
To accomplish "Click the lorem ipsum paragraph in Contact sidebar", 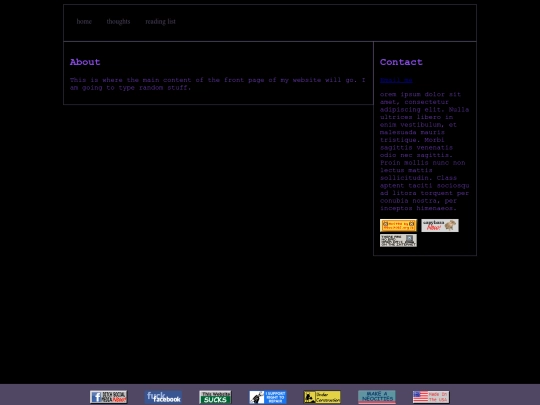I will 425,151.
